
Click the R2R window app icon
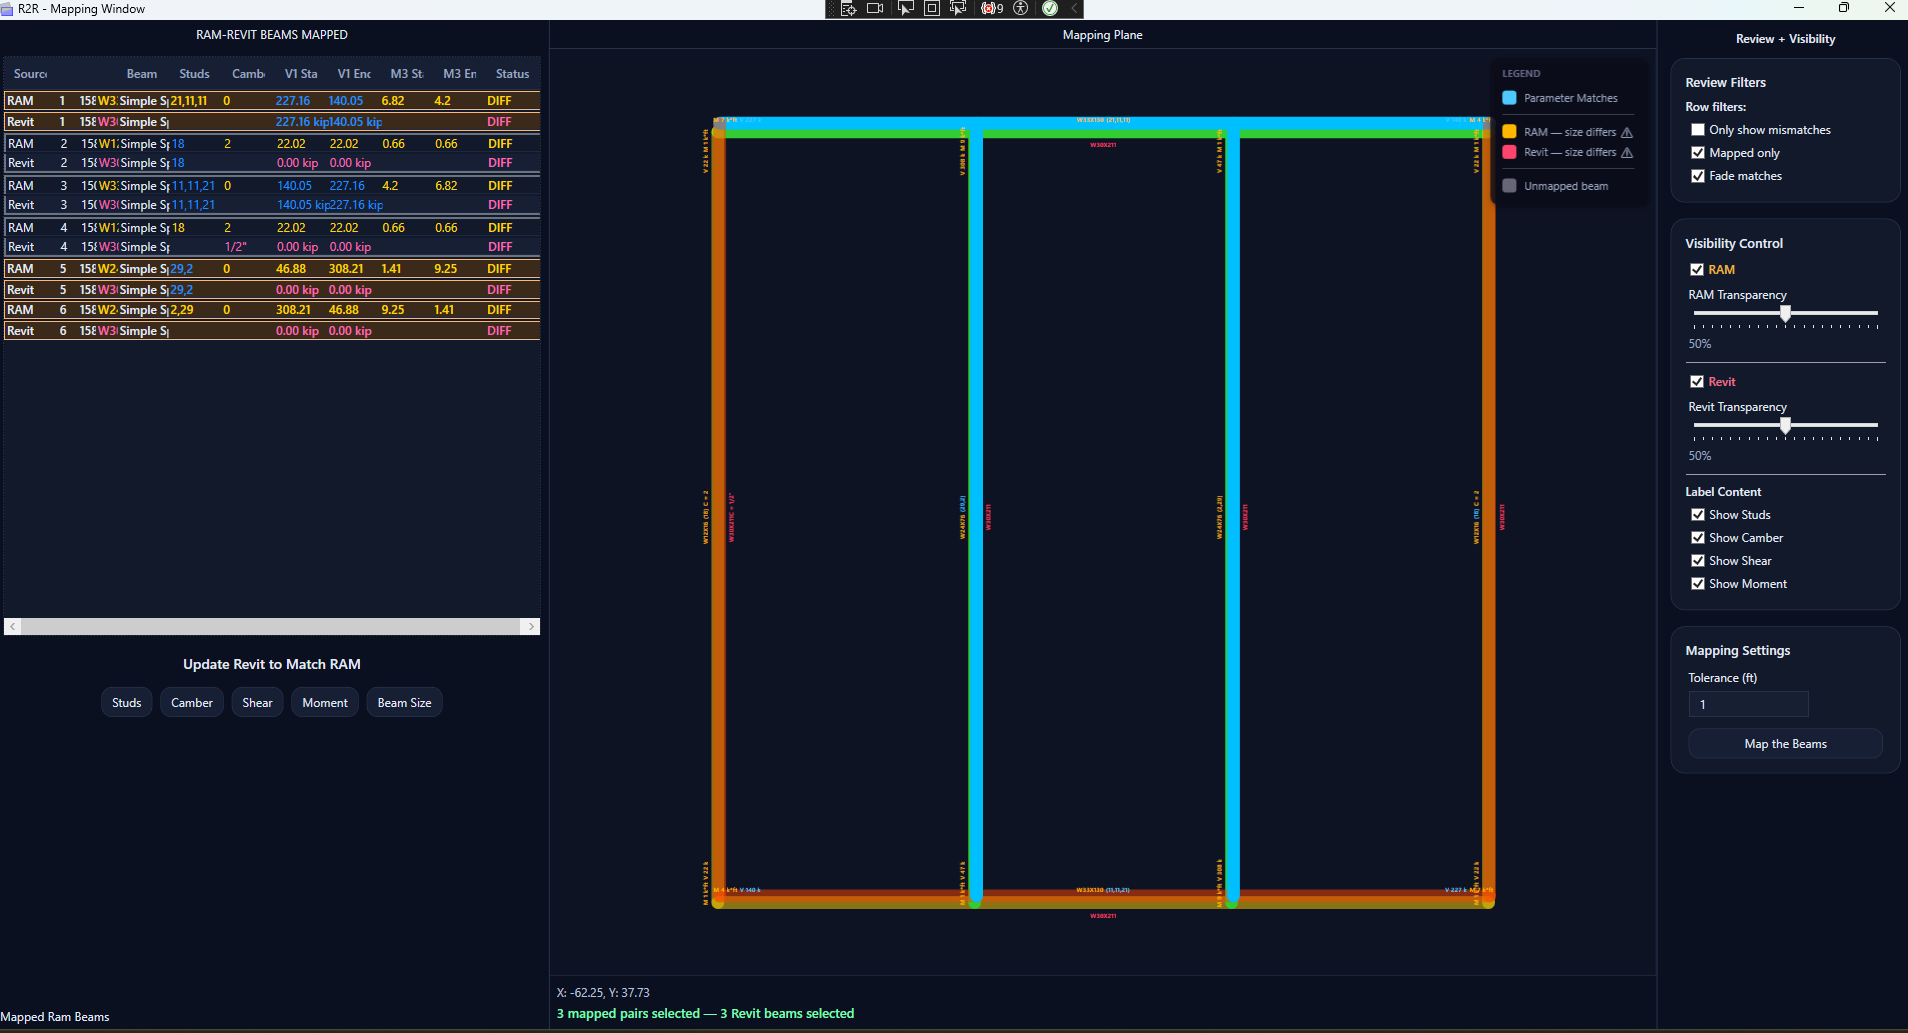click(x=7, y=9)
